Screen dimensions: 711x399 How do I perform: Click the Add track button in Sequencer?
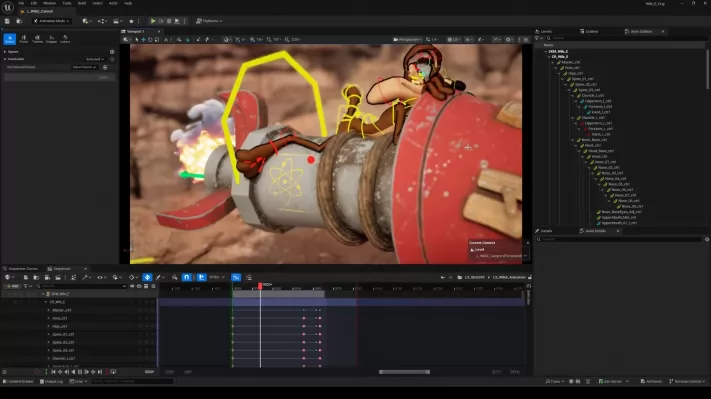[12, 286]
